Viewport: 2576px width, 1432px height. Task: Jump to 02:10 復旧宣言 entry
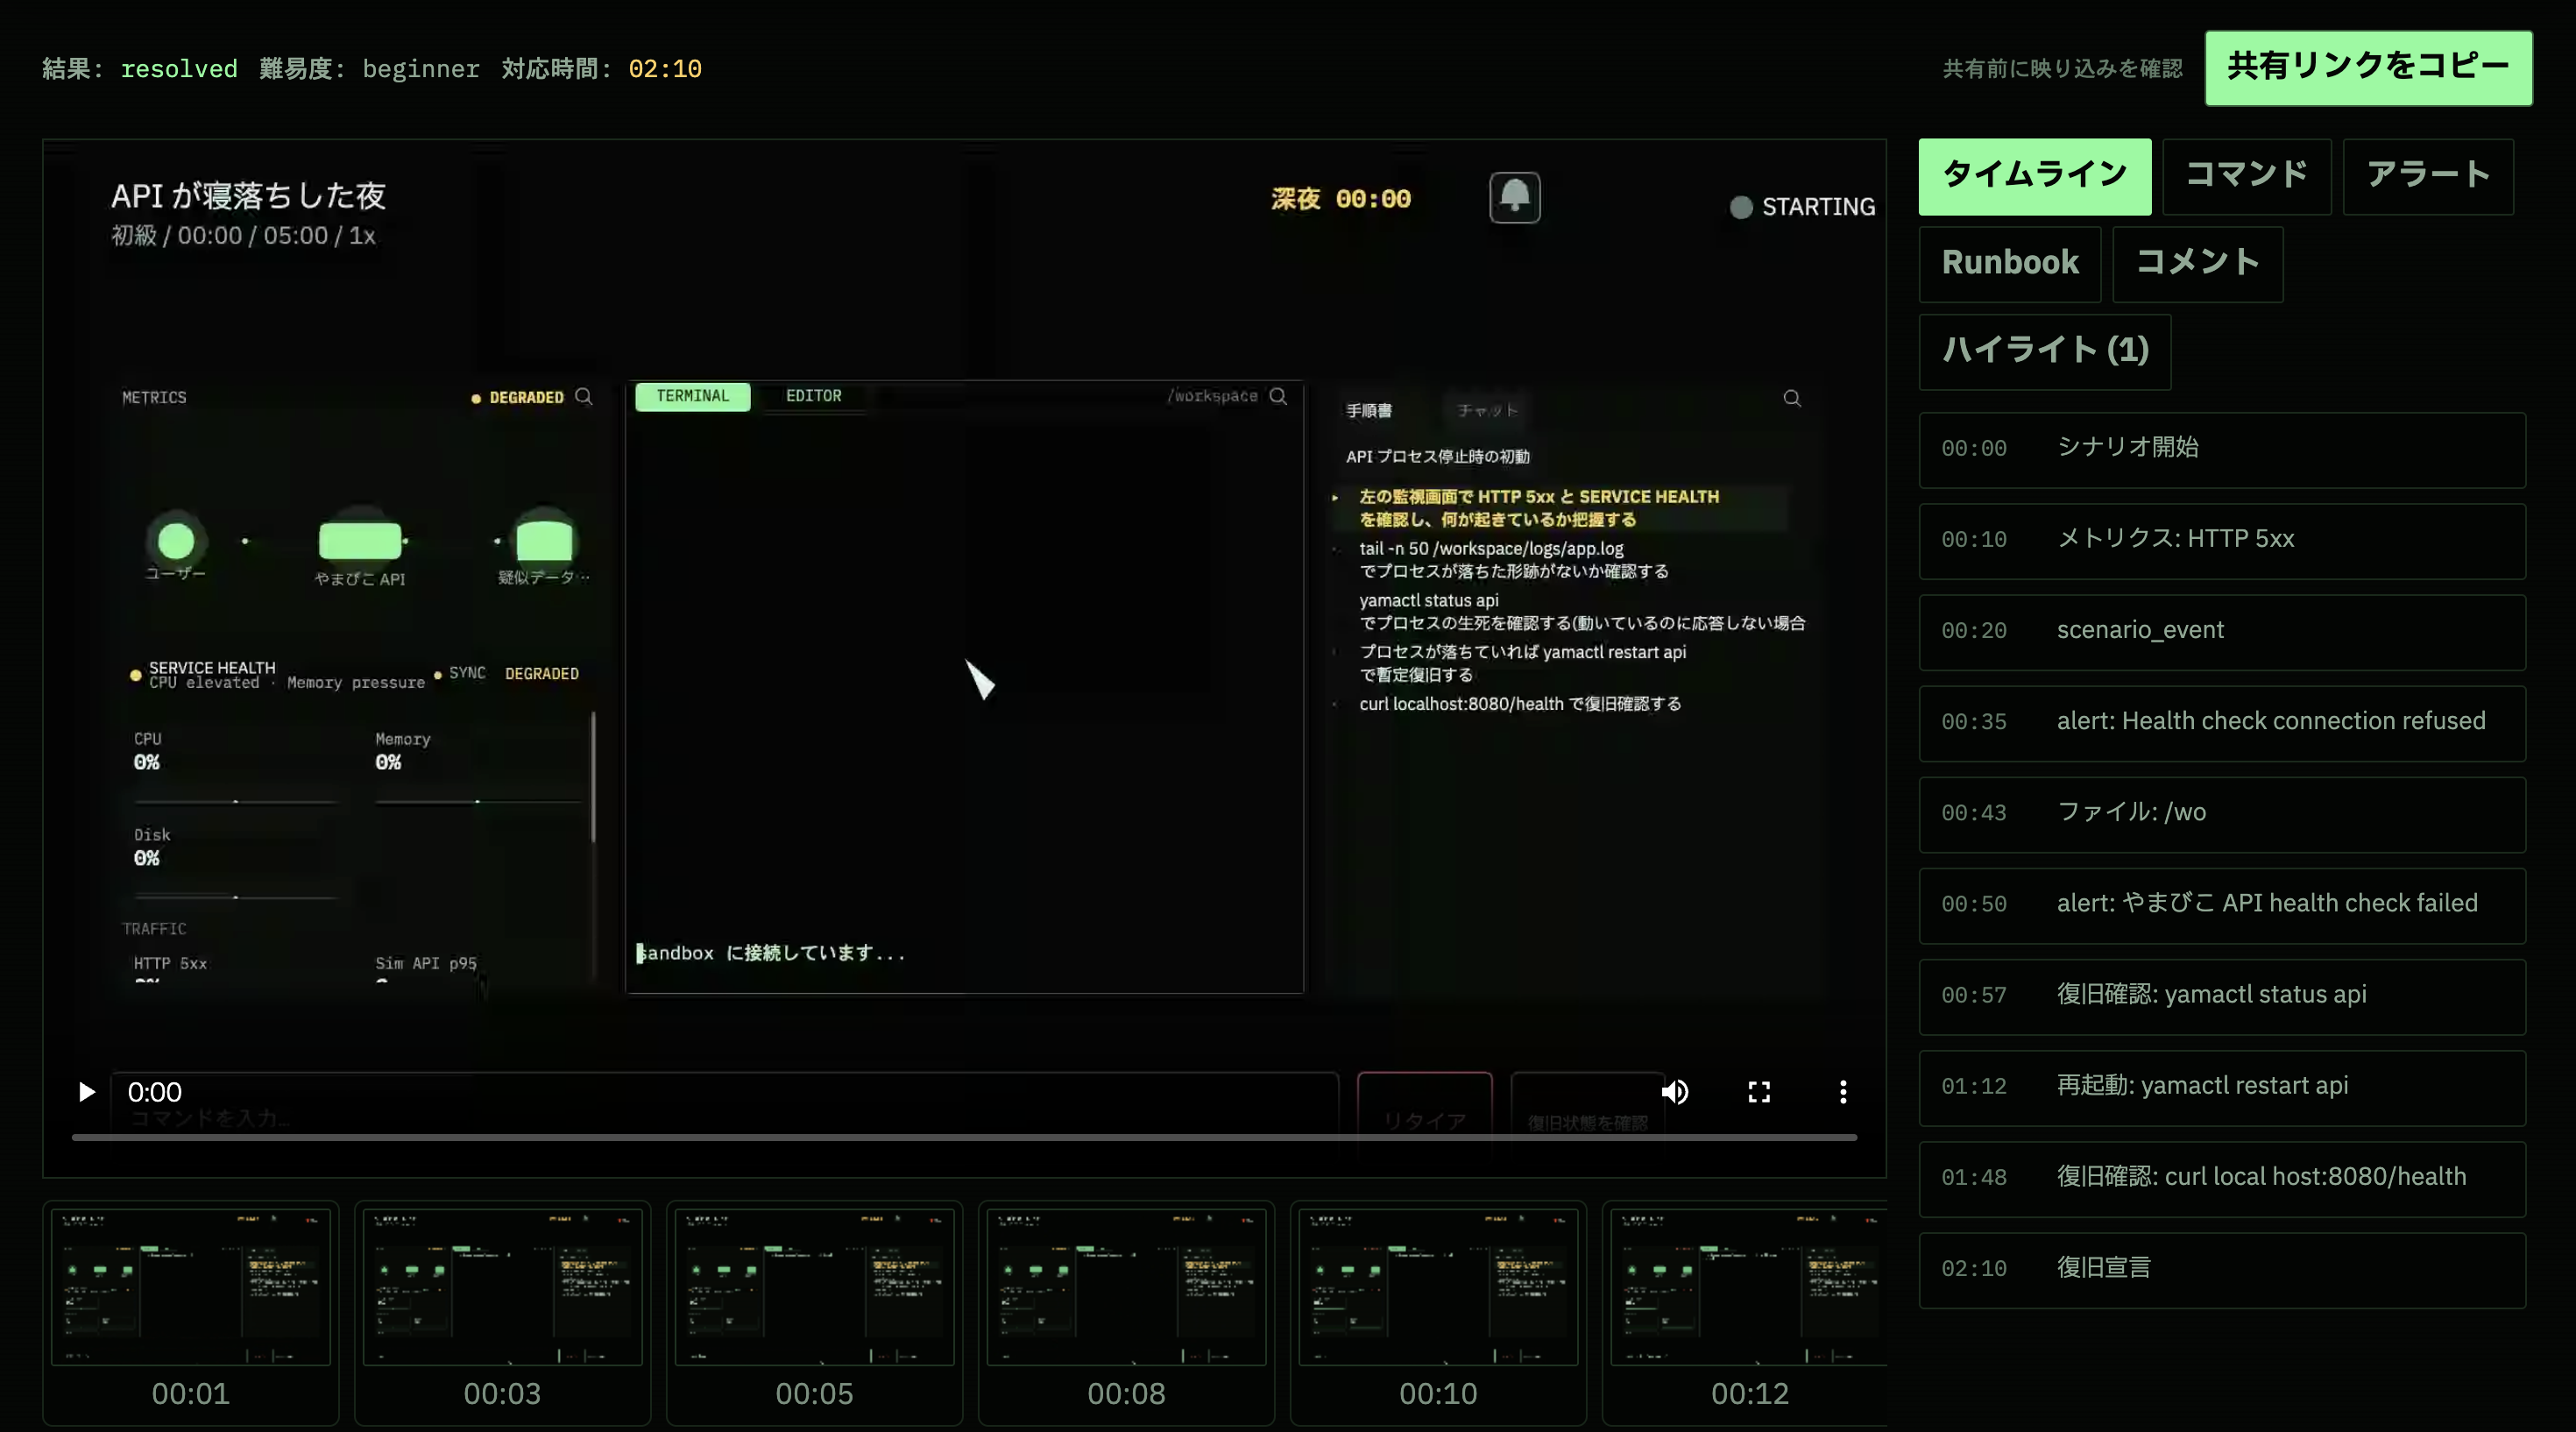tap(2222, 1270)
